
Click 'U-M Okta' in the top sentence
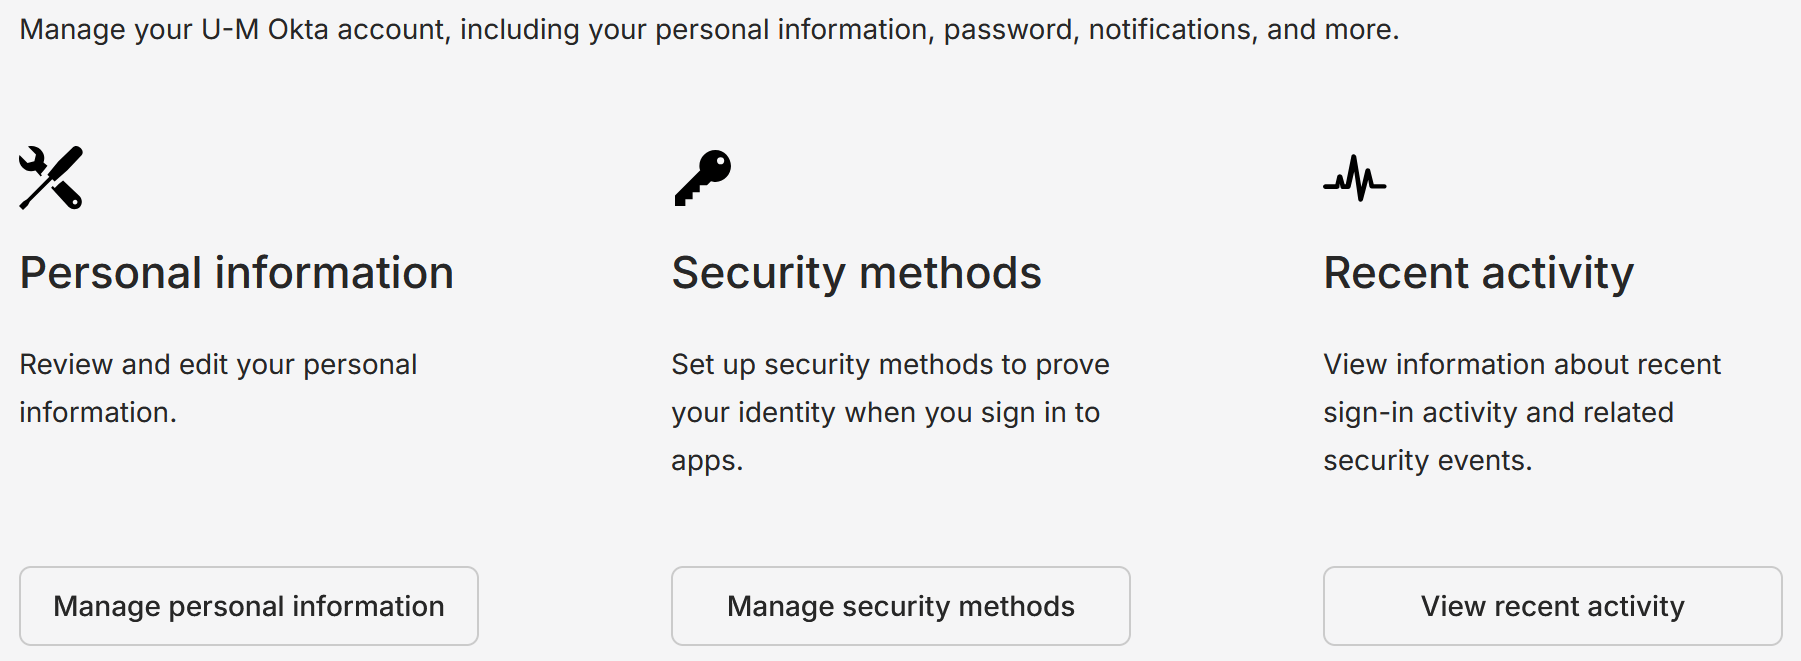tap(265, 29)
